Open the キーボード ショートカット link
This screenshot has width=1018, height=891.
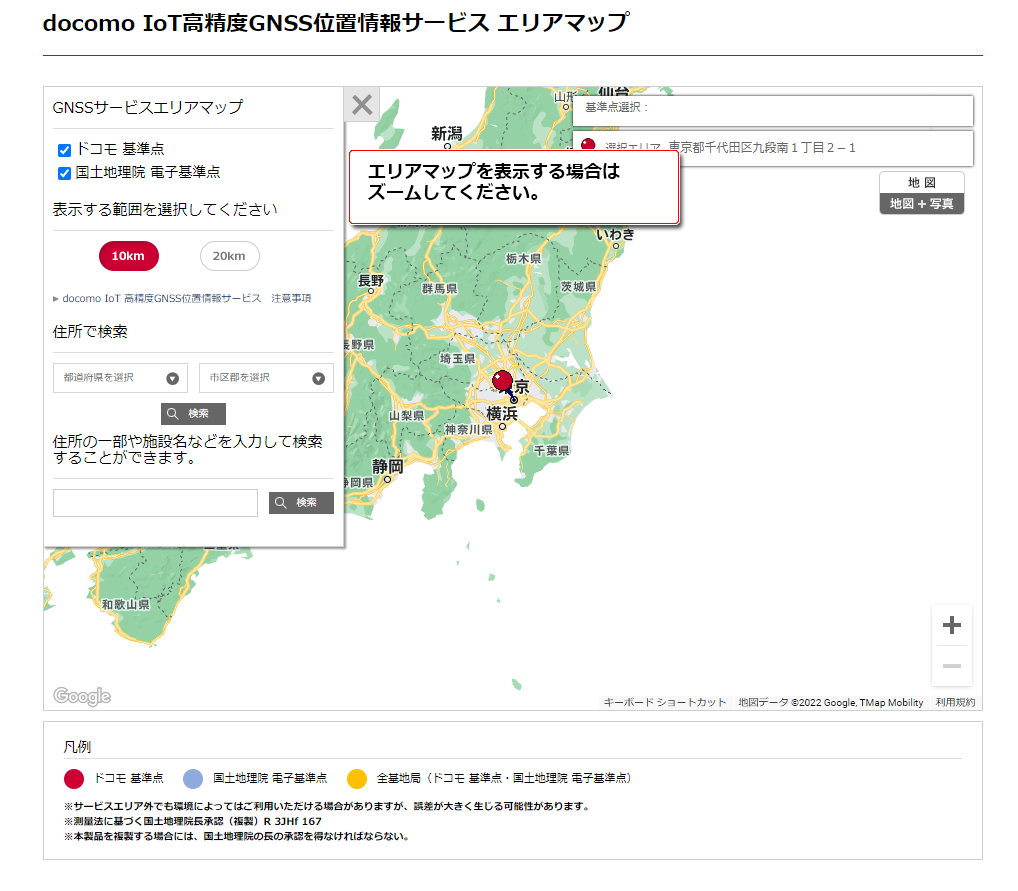point(665,703)
